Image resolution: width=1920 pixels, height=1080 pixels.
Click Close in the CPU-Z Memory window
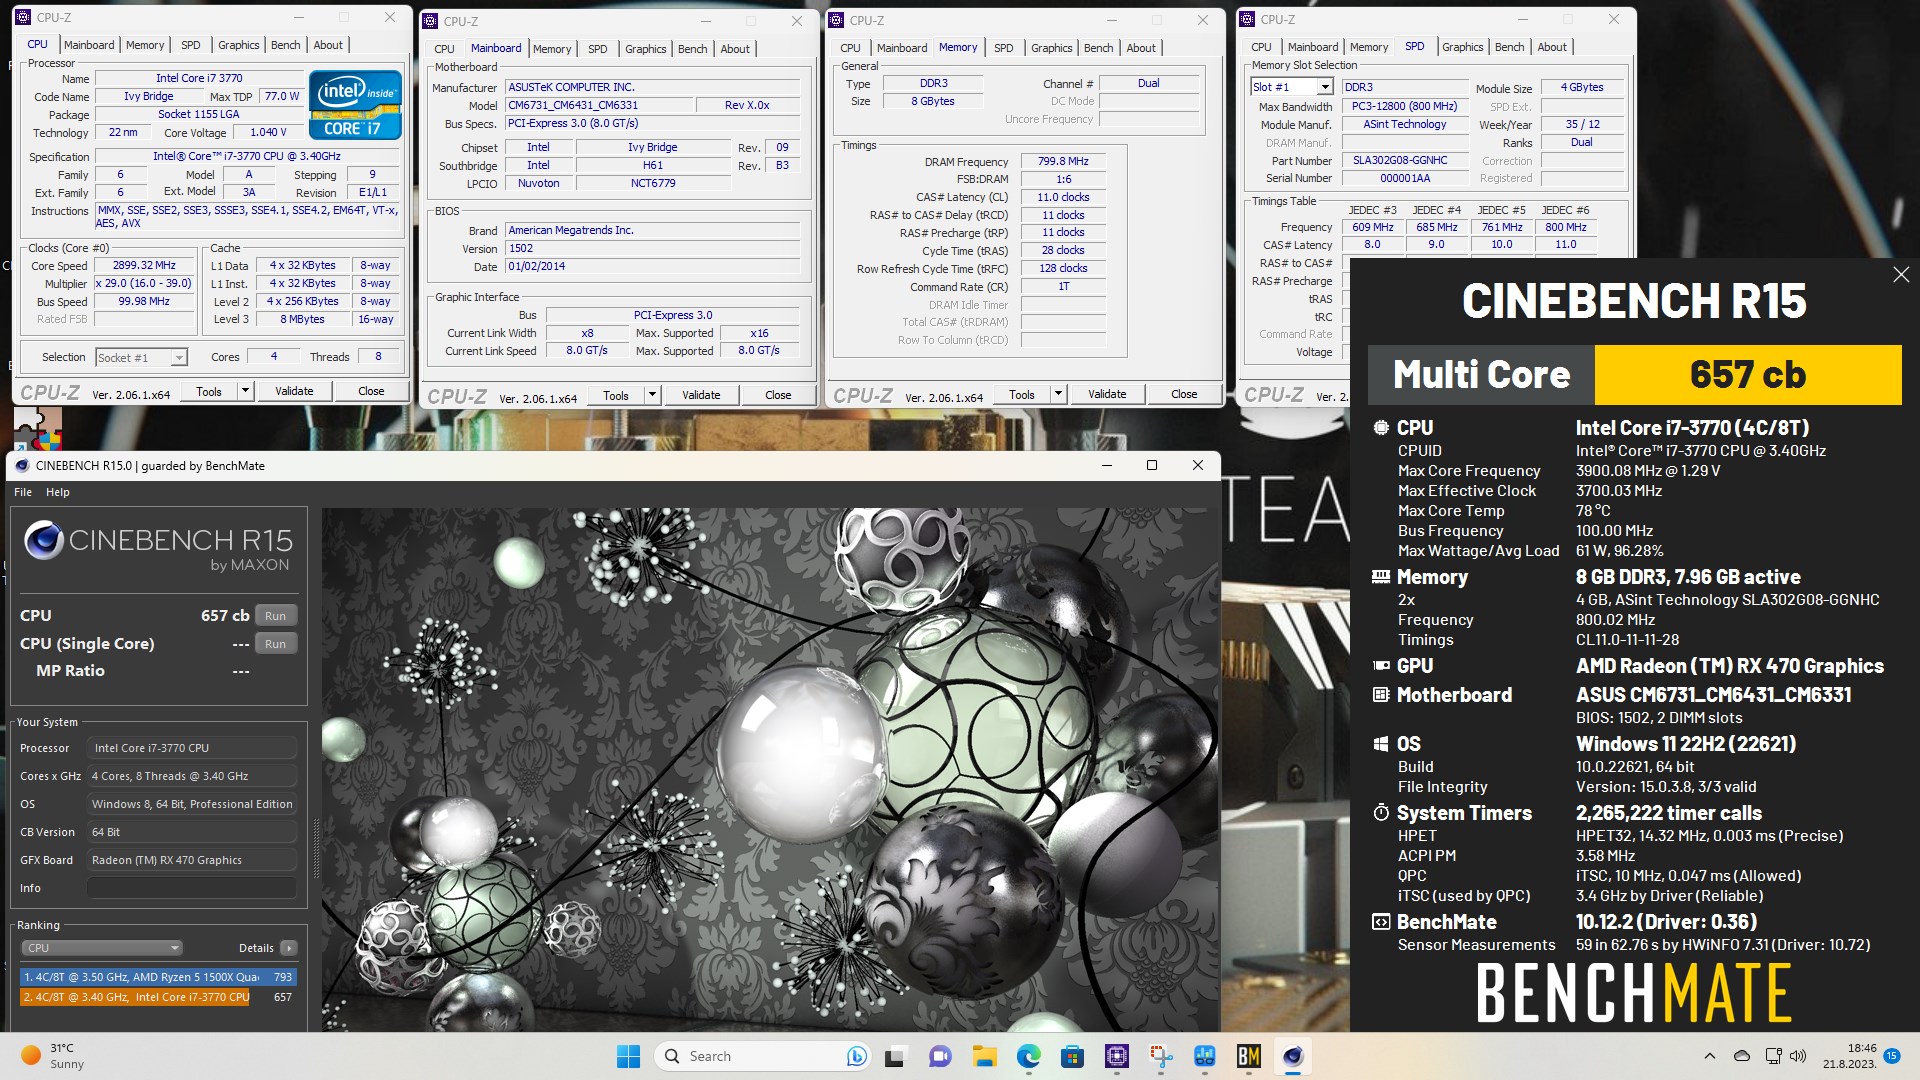[1184, 394]
